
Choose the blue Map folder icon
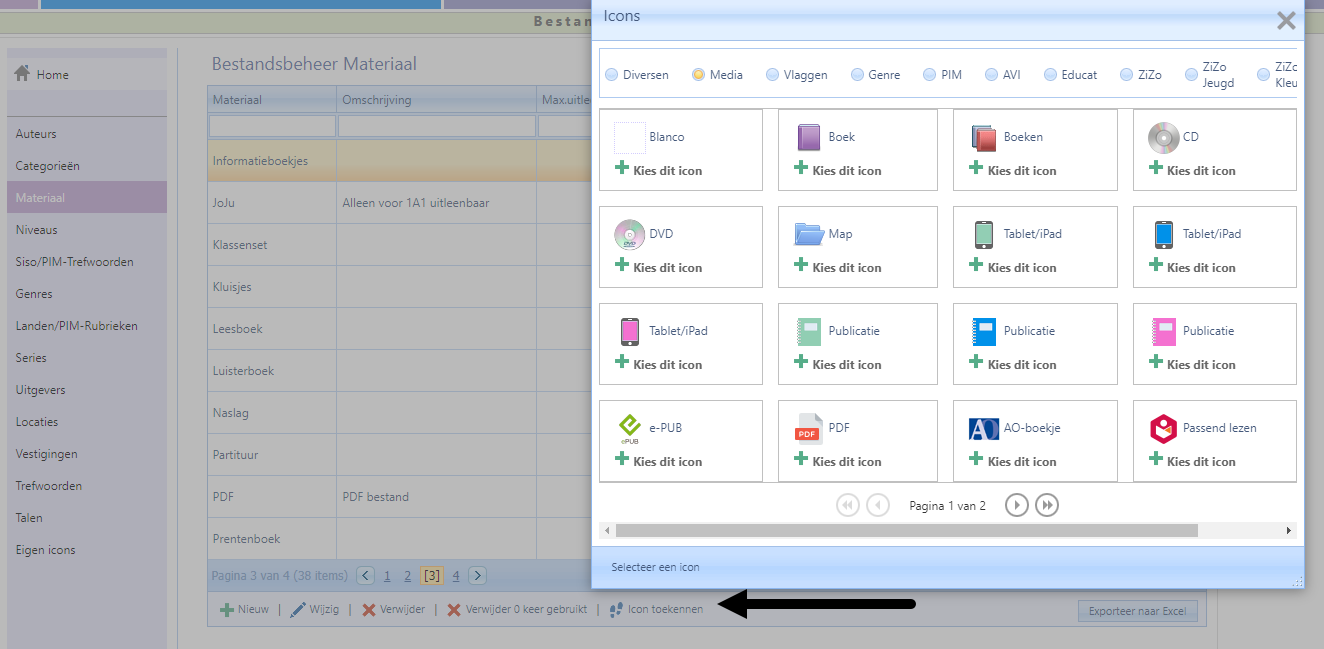pyautogui.click(x=809, y=234)
